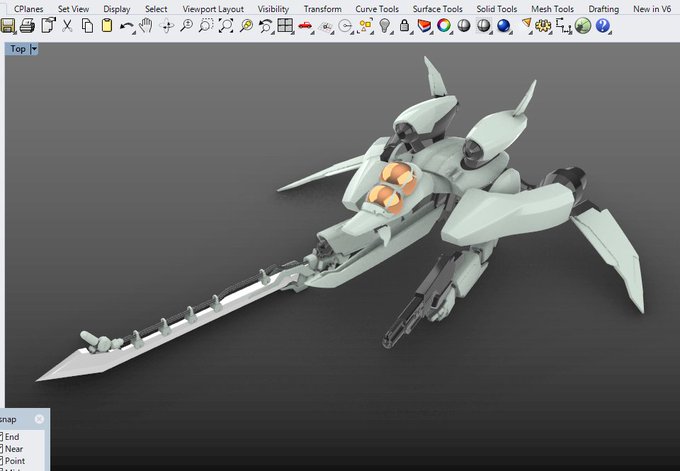Viewport: 680px width, 471px height.
Task: Open the CPlanes toolbar tab
Action: [29, 9]
